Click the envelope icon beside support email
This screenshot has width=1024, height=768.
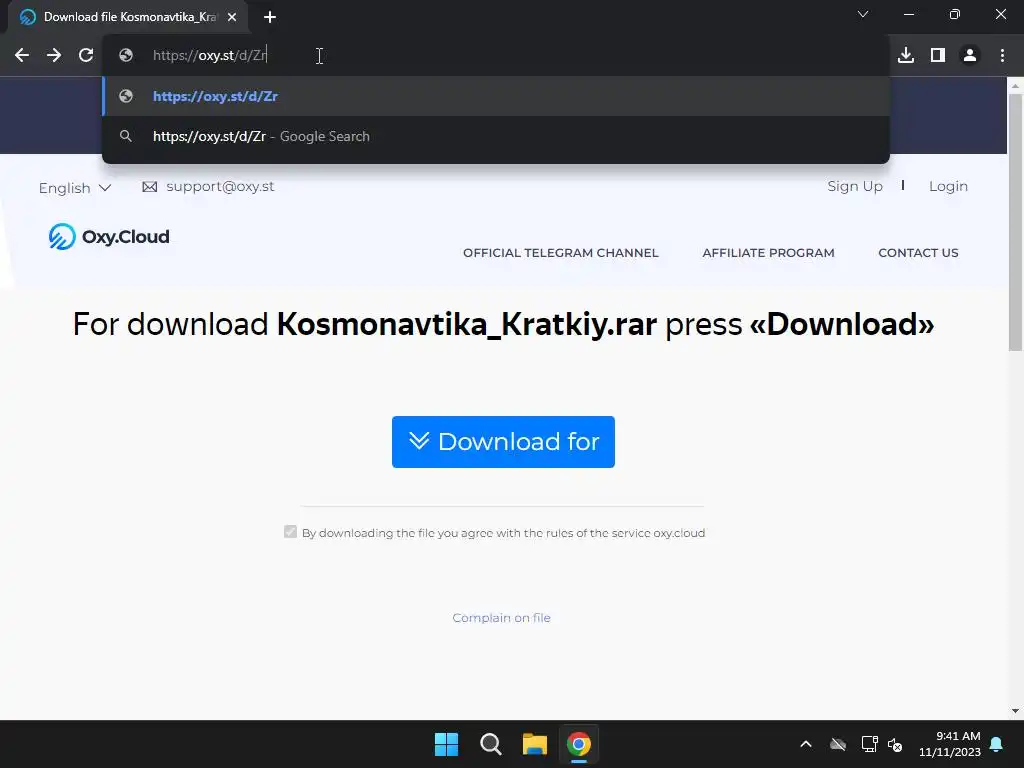click(x=150, y=187)
